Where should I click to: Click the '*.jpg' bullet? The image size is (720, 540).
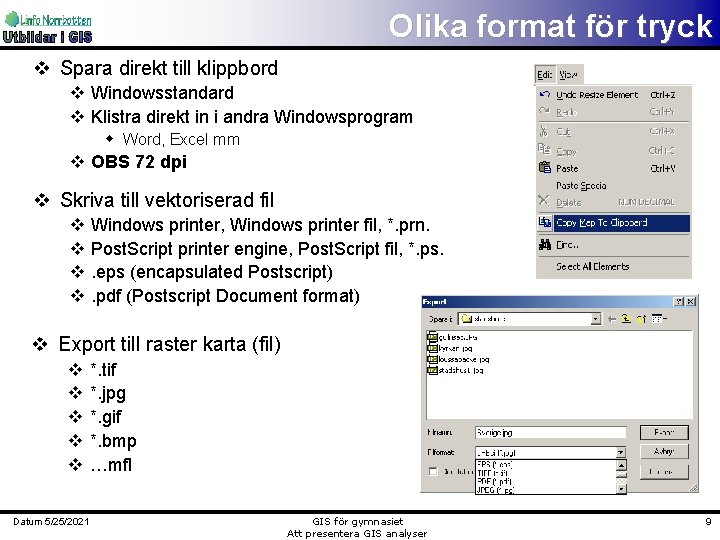pos(108,394)
